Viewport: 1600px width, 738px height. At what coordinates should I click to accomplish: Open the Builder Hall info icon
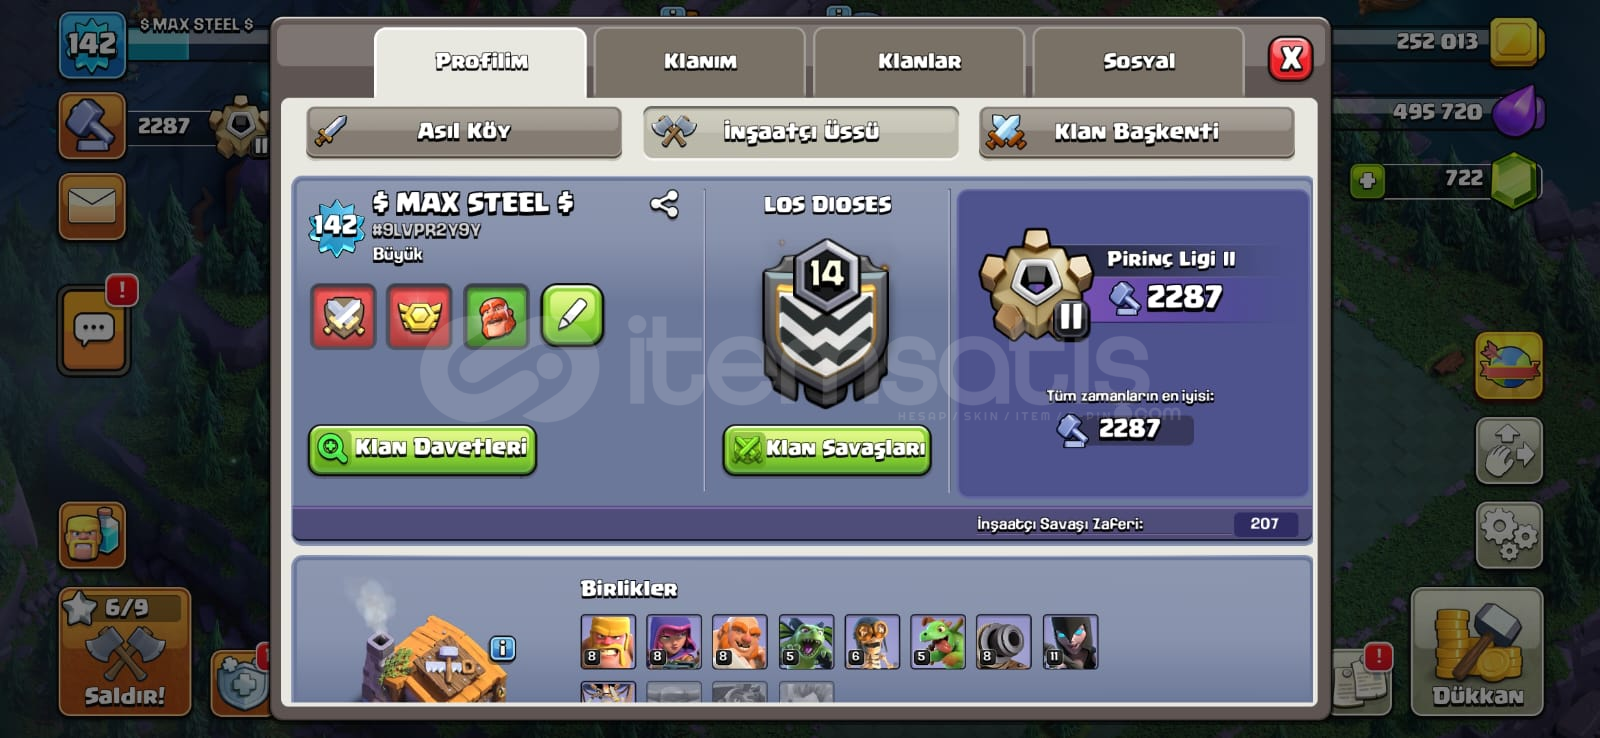502,649
